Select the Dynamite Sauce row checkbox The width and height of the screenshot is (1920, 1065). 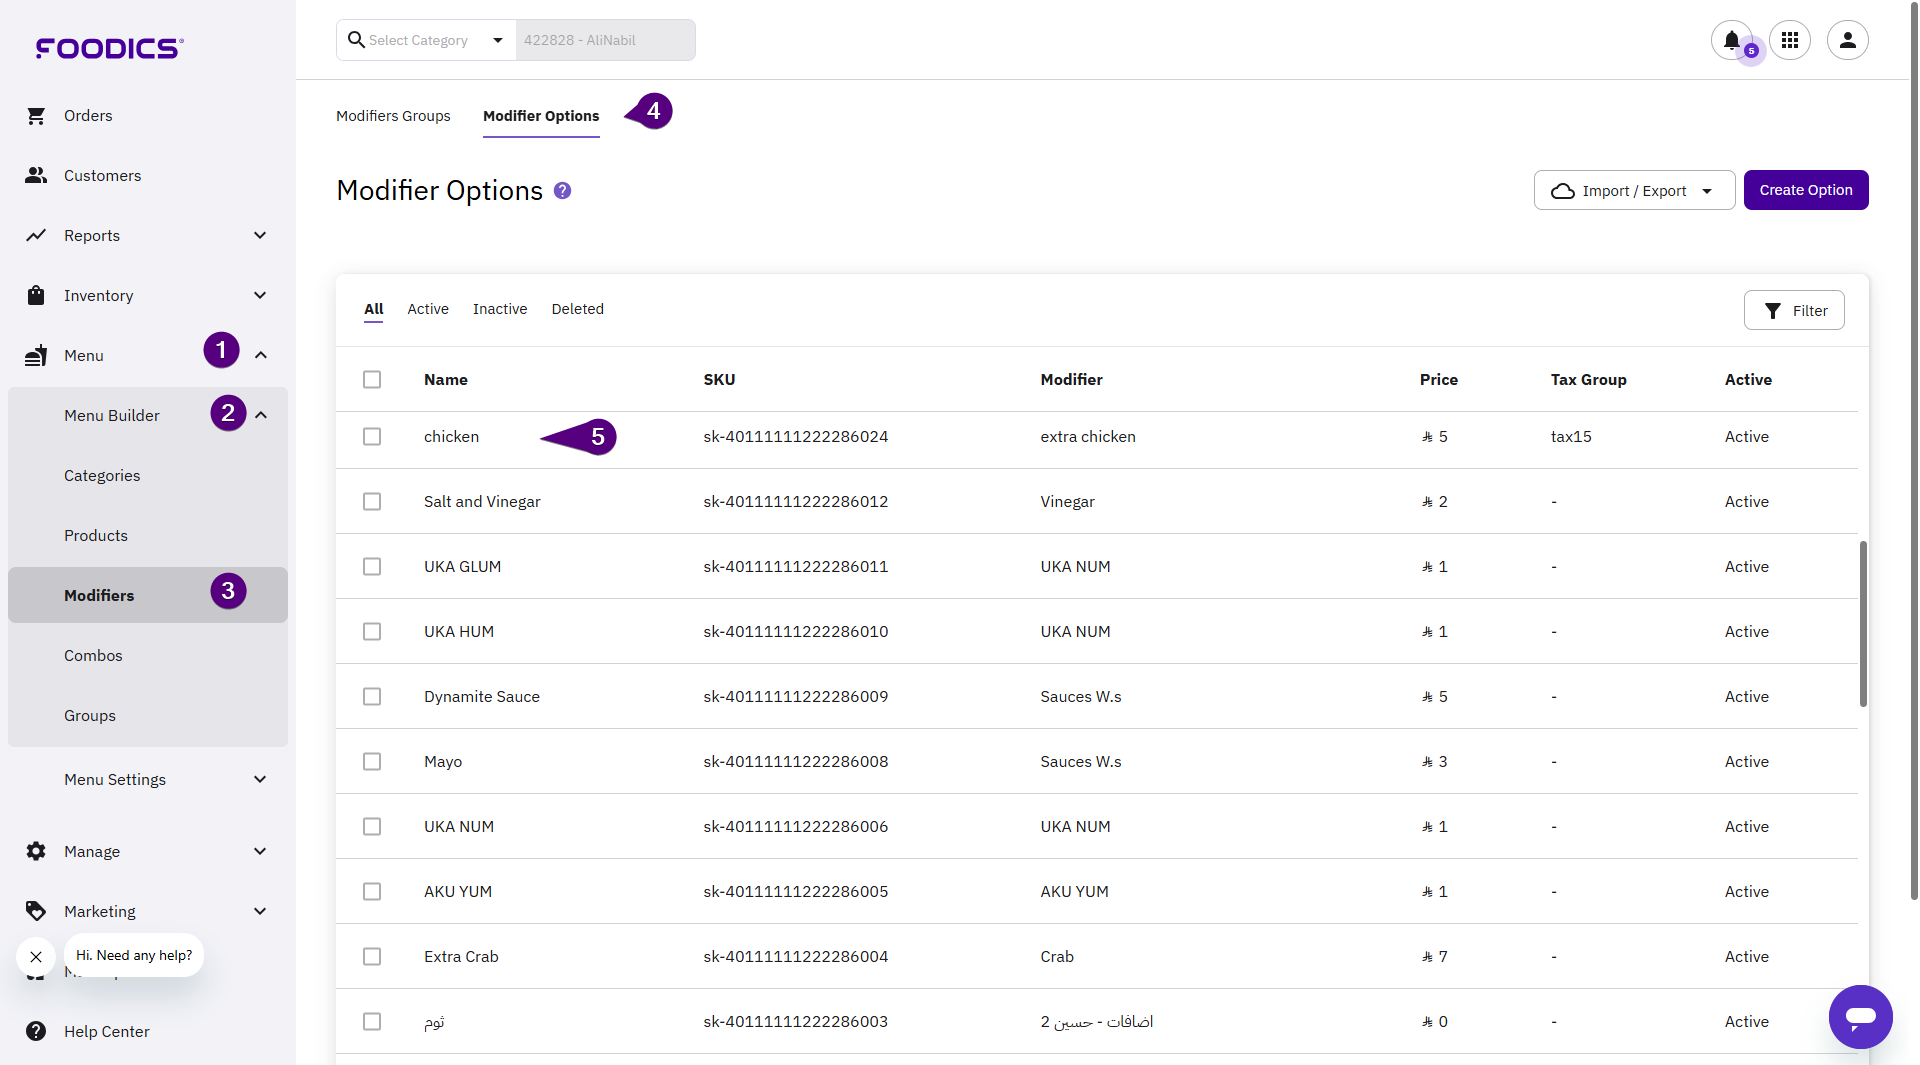372,697
